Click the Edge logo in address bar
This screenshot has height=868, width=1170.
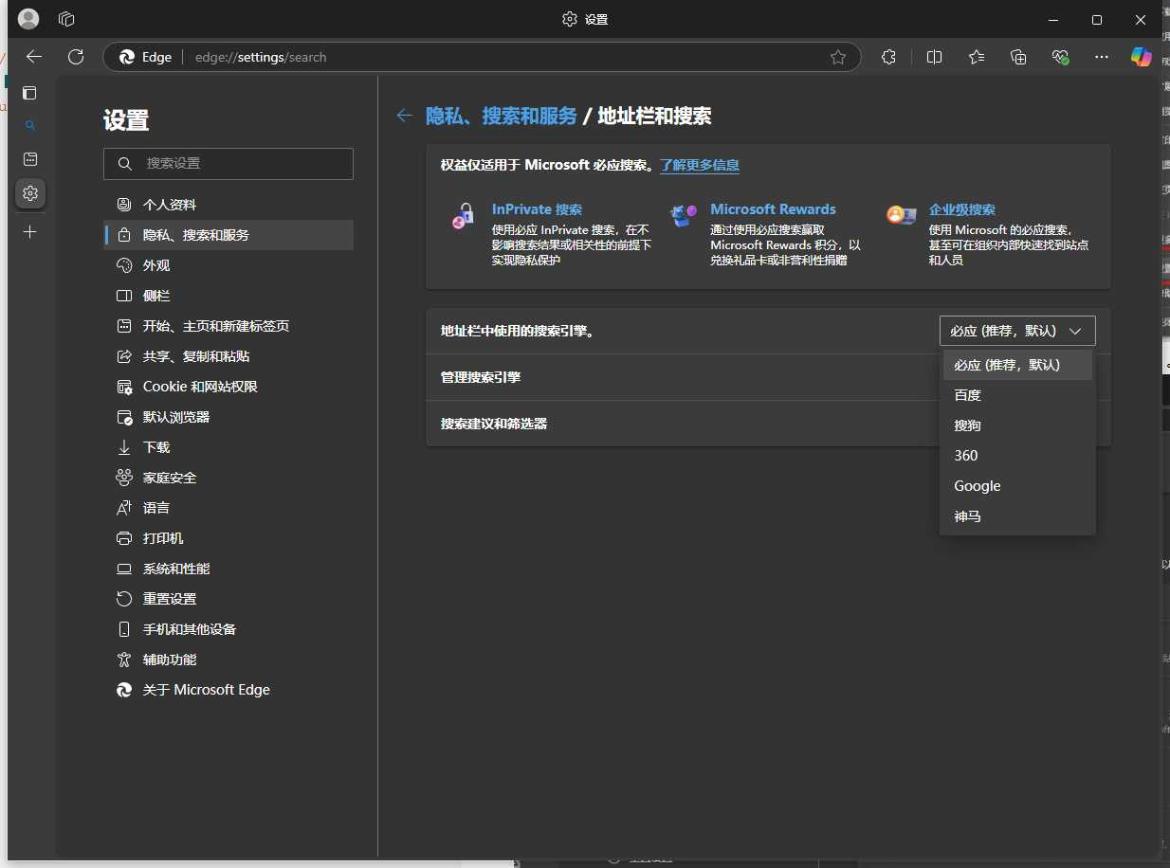[x=127, y=57]
